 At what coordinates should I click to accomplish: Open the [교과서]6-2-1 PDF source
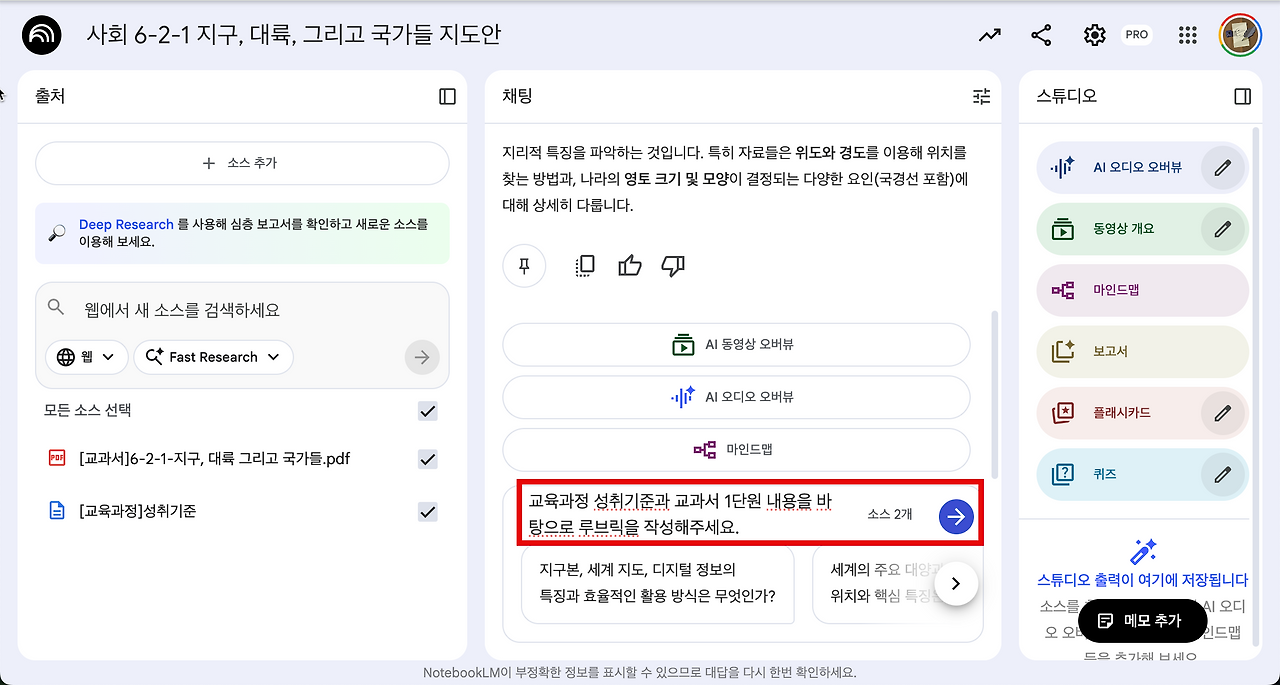tap(214, 459)
